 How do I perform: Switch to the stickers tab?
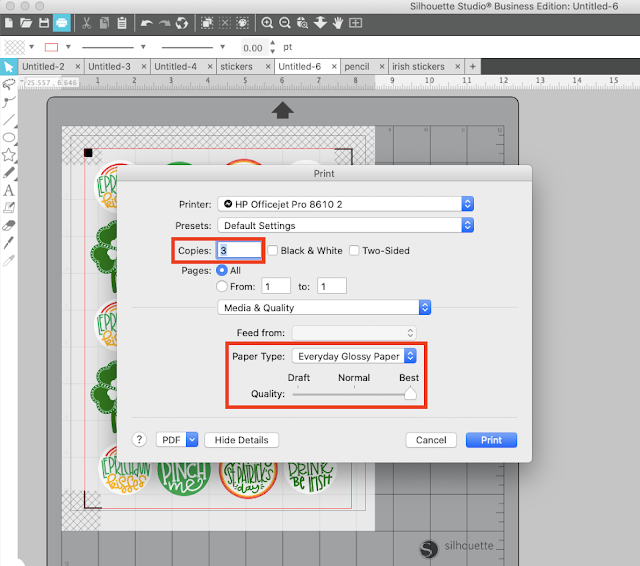coord(236,67)
